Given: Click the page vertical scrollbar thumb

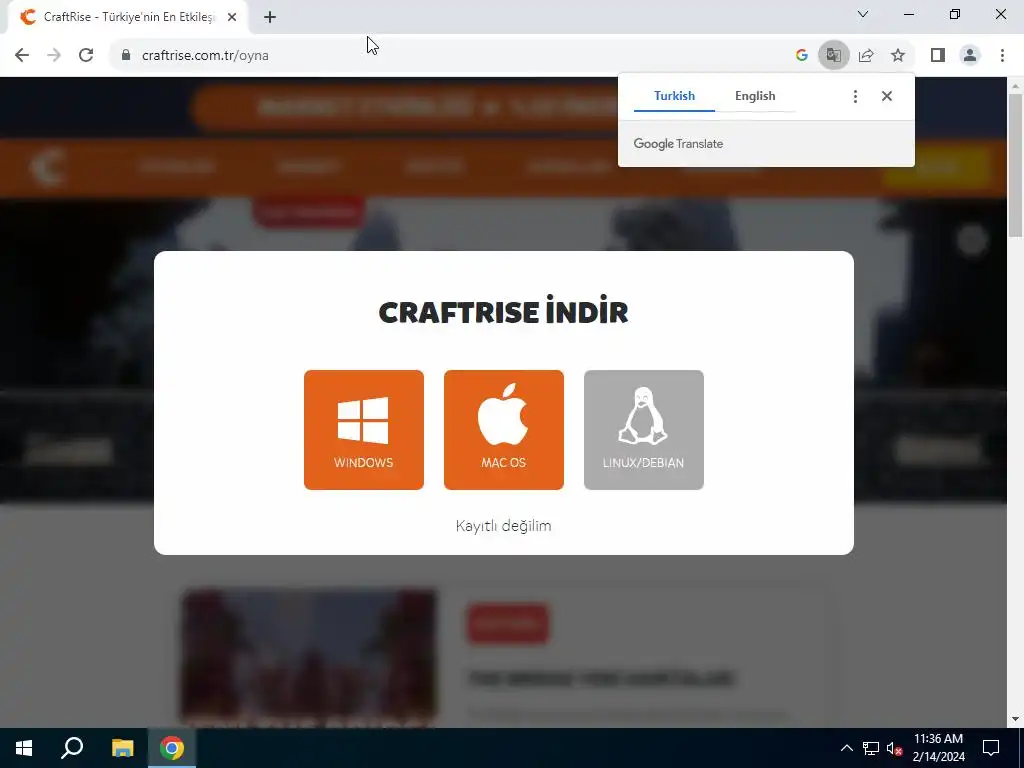Looking at the screenshot, I should click(x=1015, y=165).
